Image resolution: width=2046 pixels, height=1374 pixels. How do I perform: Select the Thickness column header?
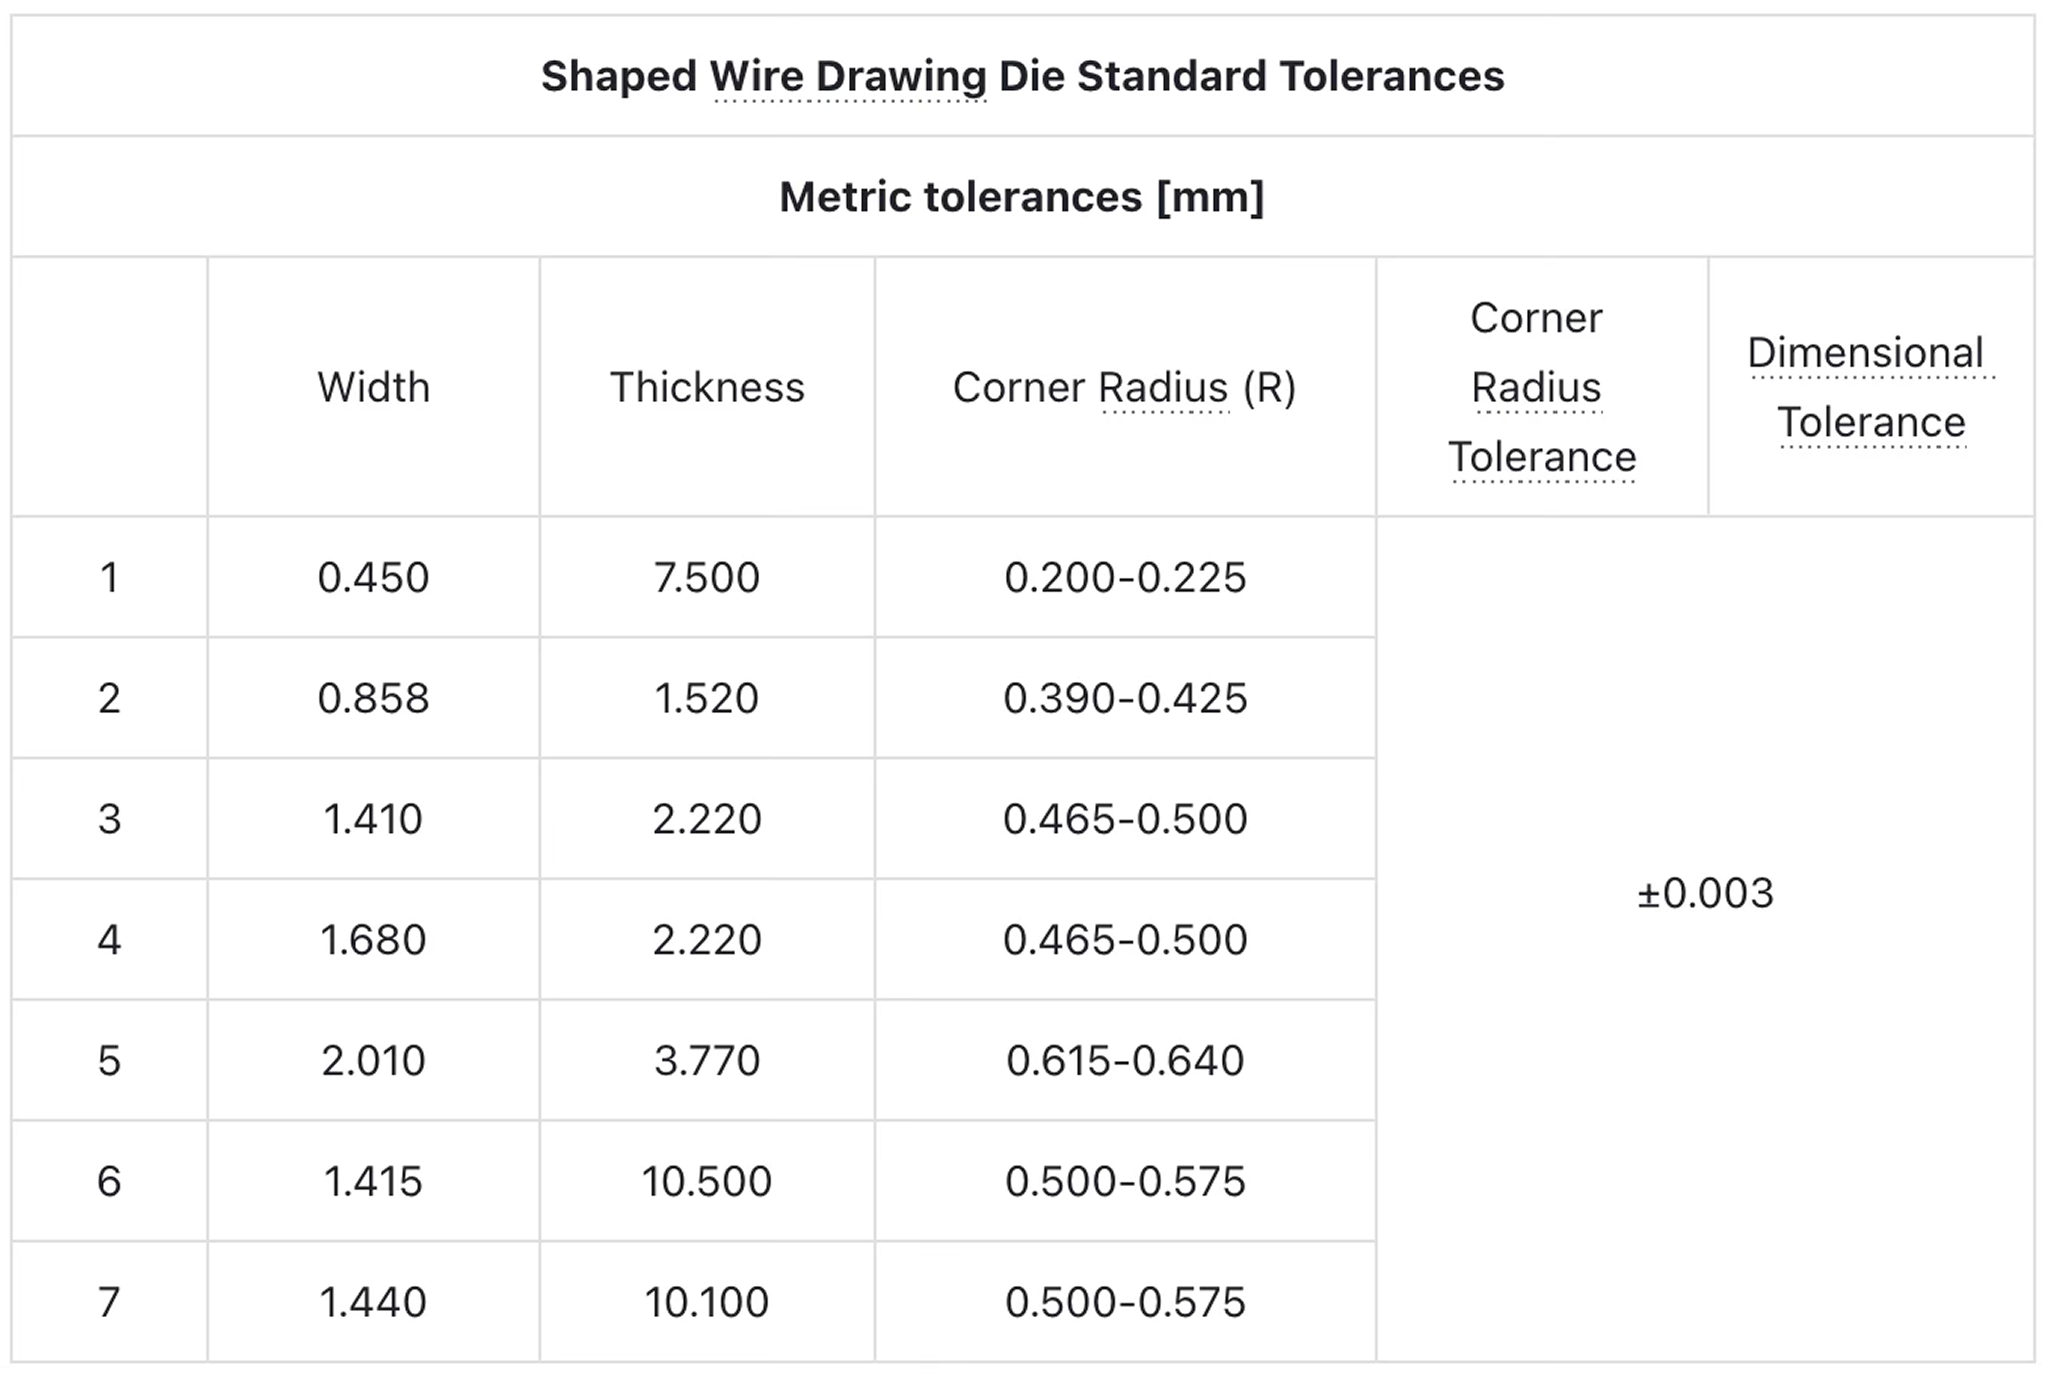point(707,387)
